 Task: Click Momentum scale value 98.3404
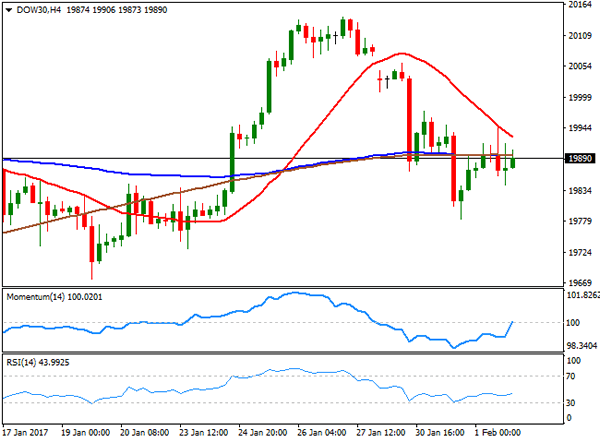[x=582, y=346]
